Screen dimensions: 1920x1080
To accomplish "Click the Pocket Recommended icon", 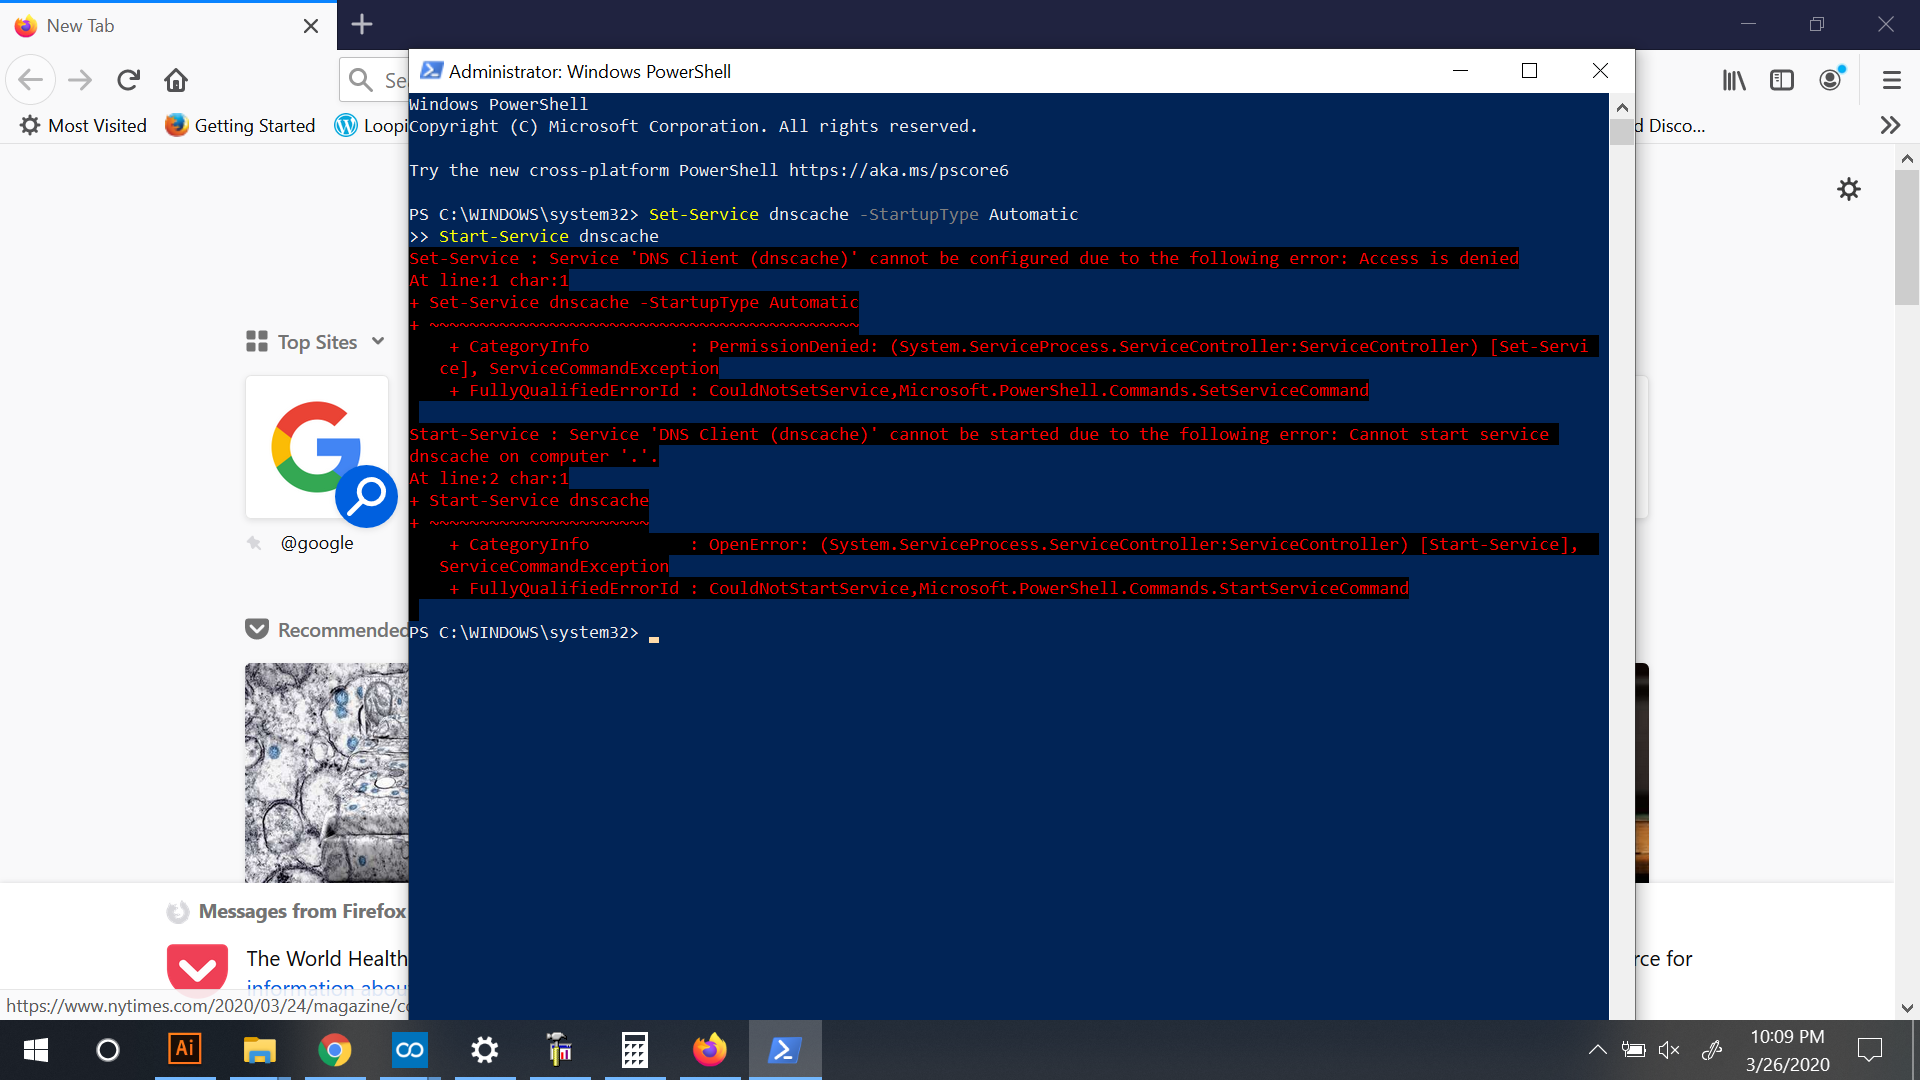I will click(x=257, y=629).
